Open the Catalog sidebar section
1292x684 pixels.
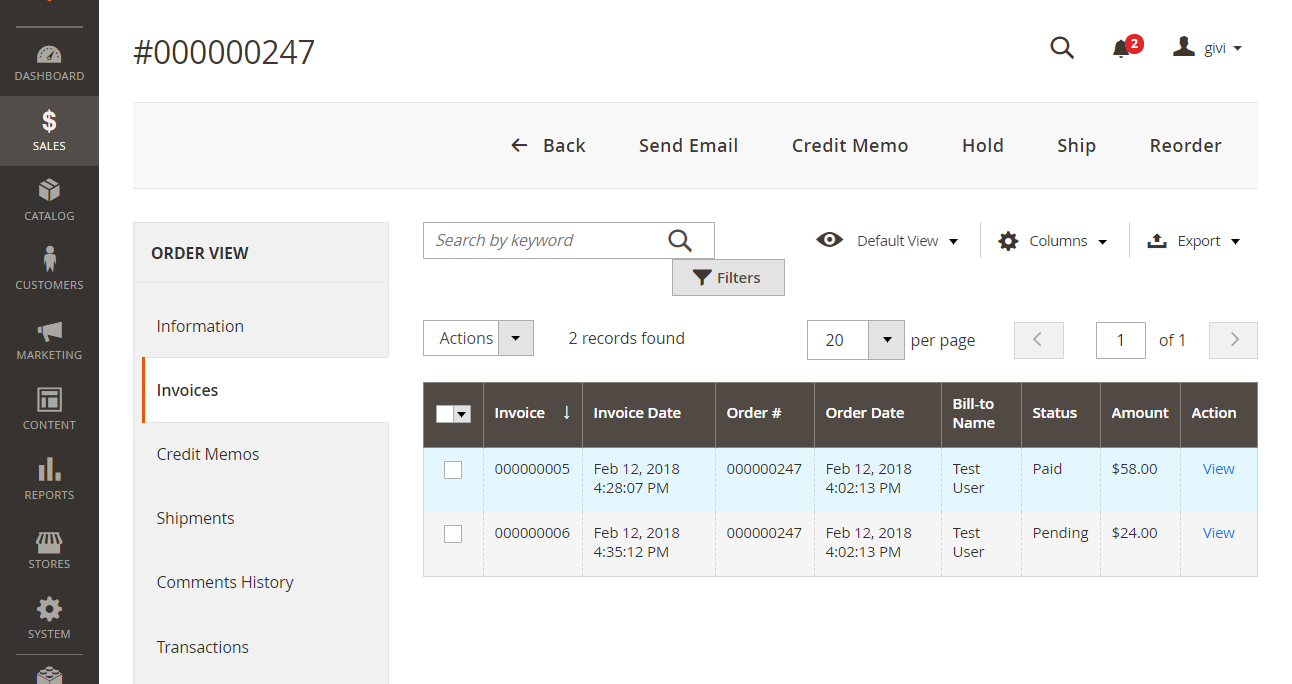pos(49,200)
